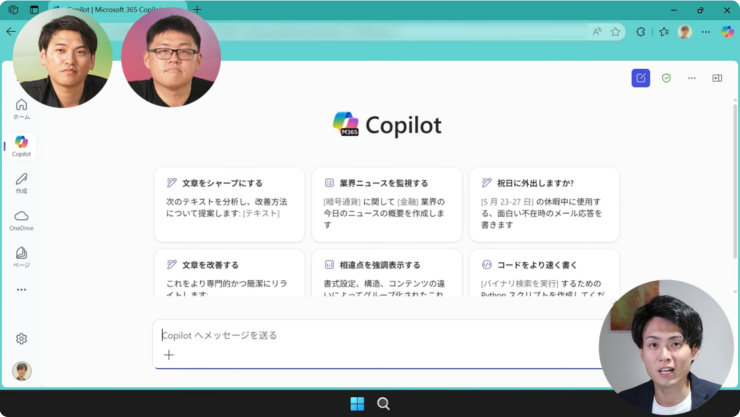Click the account avatar in sidebar

click(21, 371)
